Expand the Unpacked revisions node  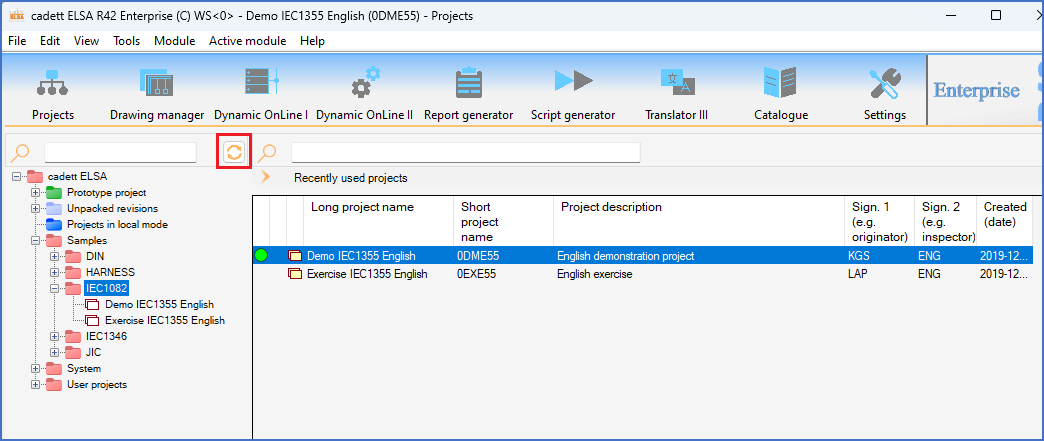coord(35,209)
